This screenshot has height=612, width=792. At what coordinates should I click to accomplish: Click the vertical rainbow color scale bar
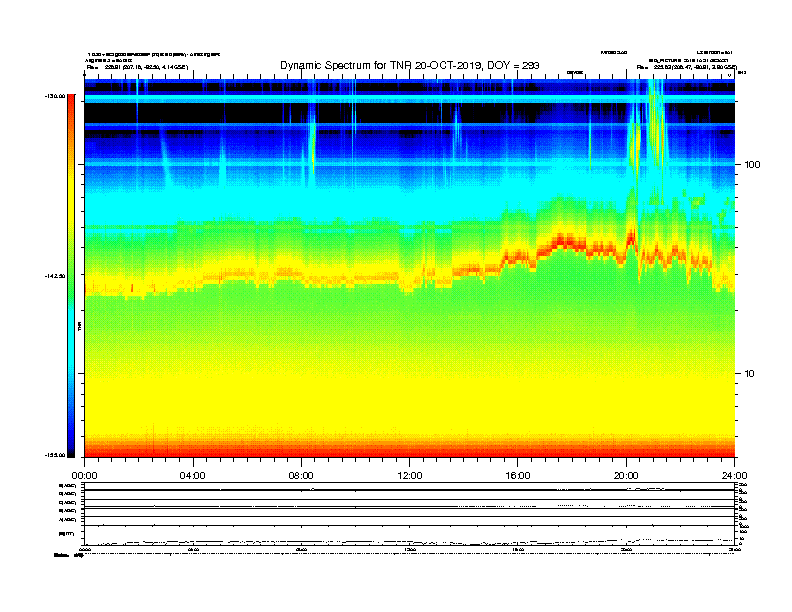71,276
